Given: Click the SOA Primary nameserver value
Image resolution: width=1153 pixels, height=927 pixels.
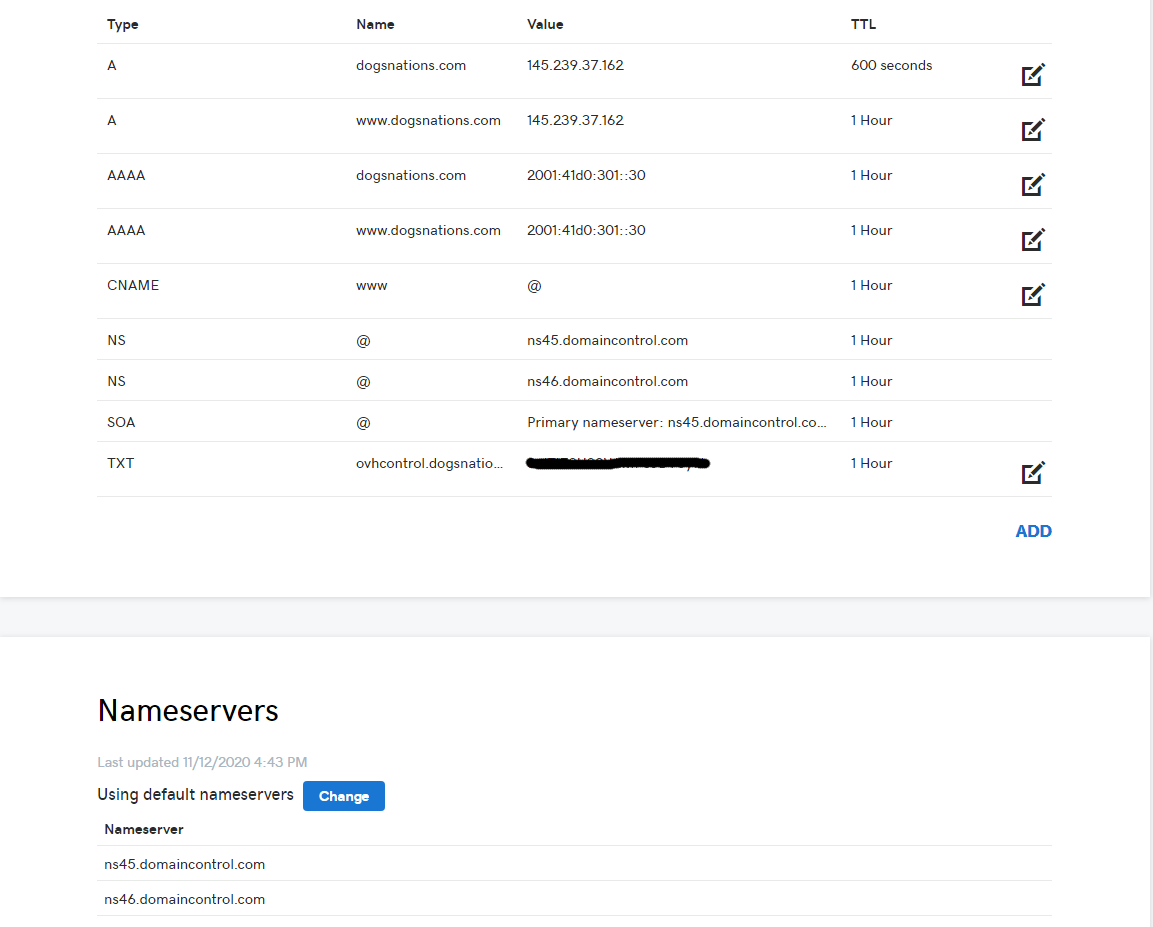Looking at the screenshot, I should [677, 423].
